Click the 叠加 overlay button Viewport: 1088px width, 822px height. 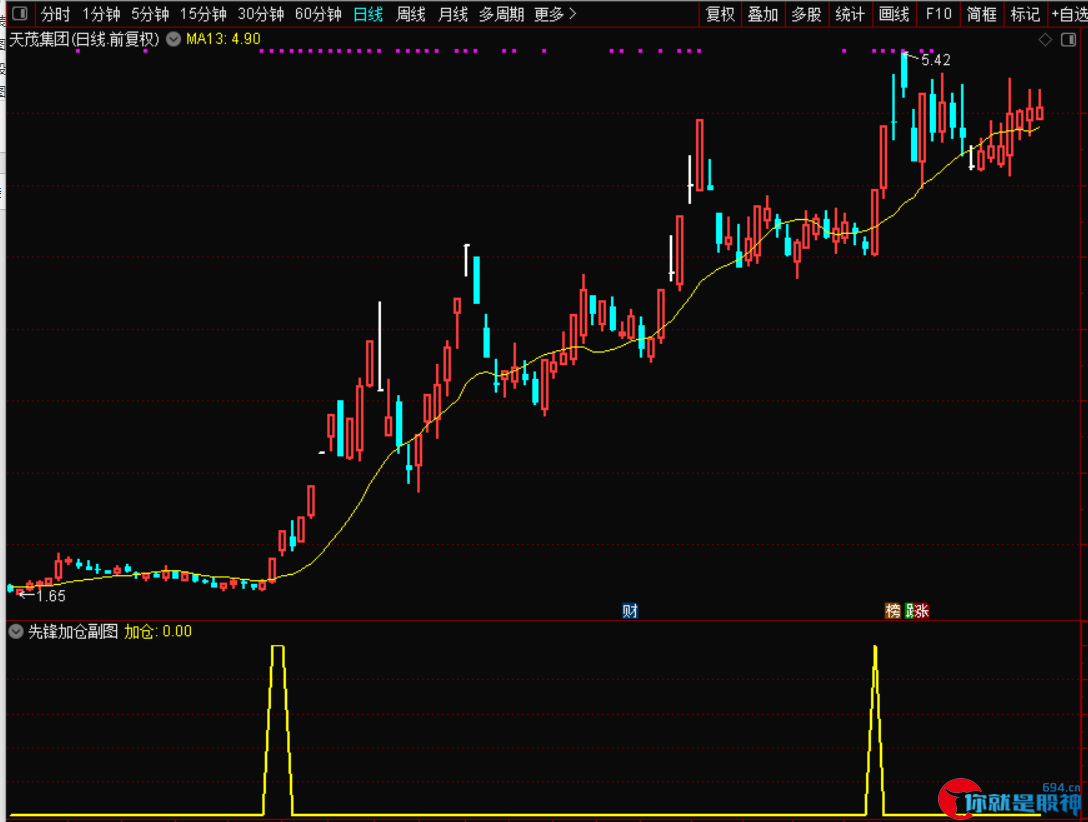(763, 14)
